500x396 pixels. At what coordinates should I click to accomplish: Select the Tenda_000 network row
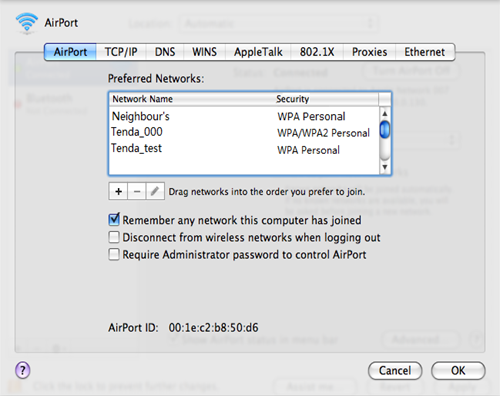click(244, 132)
